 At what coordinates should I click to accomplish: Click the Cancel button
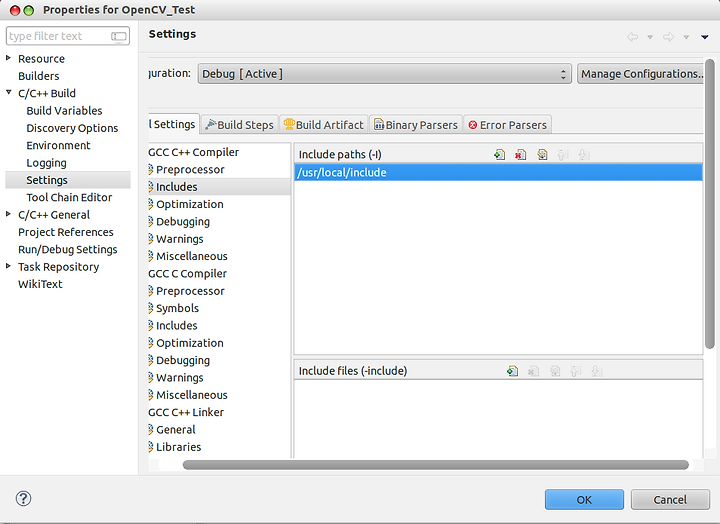pos(670,499)
